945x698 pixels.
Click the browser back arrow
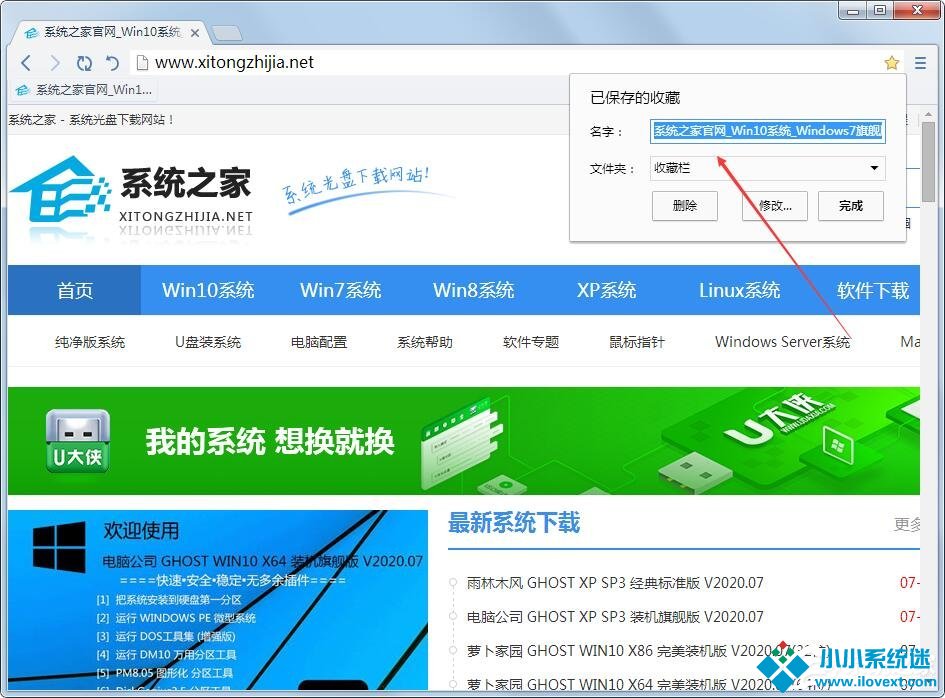pos(25,63)
